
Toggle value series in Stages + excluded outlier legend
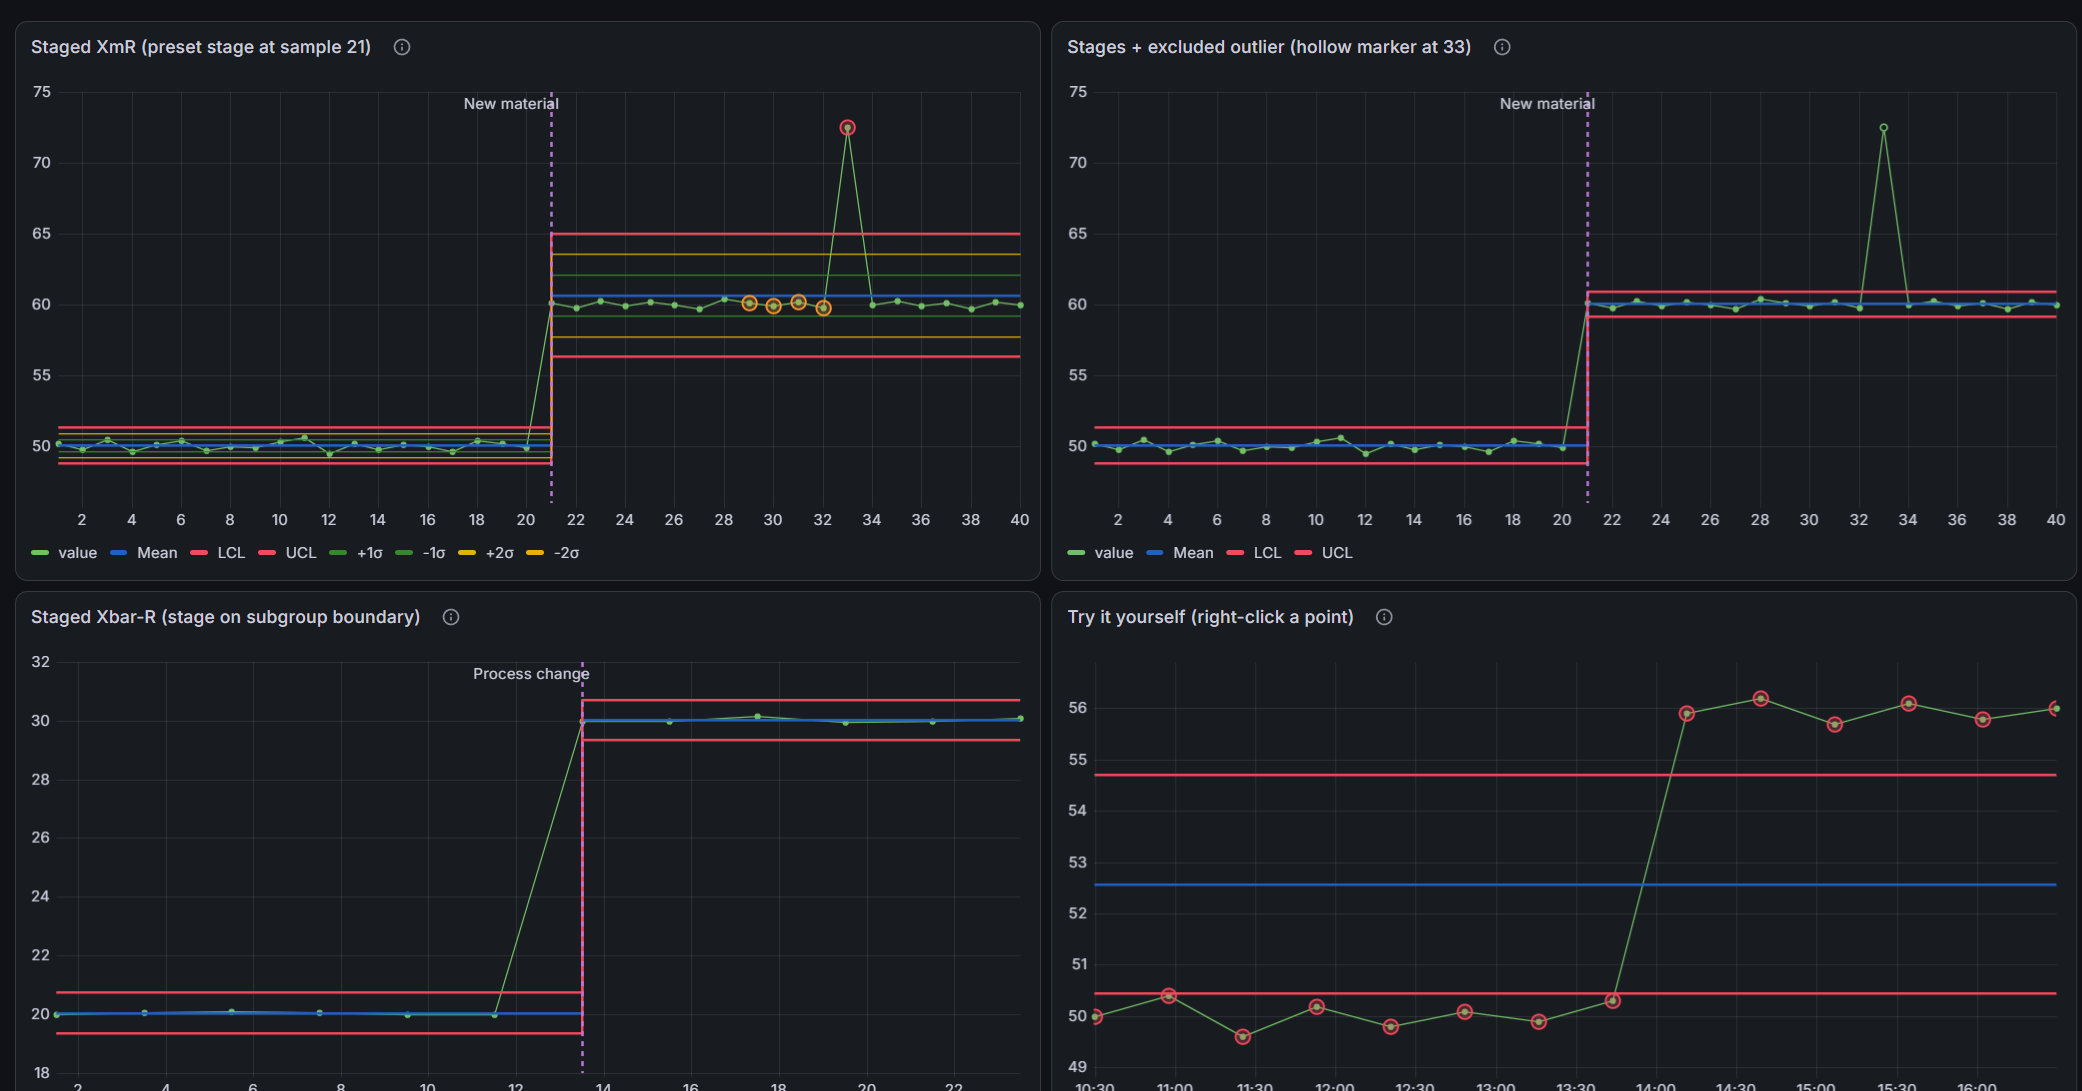pyautogui.click(x=1114, y=553)
